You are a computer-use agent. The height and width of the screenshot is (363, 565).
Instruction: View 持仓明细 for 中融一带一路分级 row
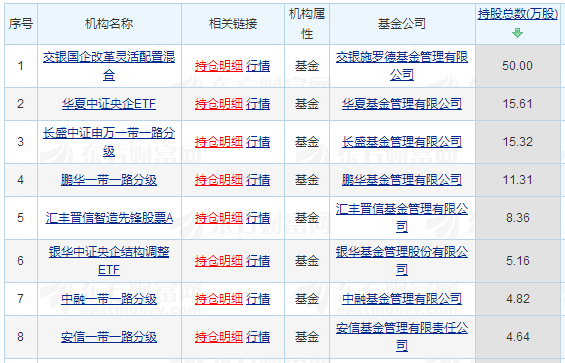219,299
